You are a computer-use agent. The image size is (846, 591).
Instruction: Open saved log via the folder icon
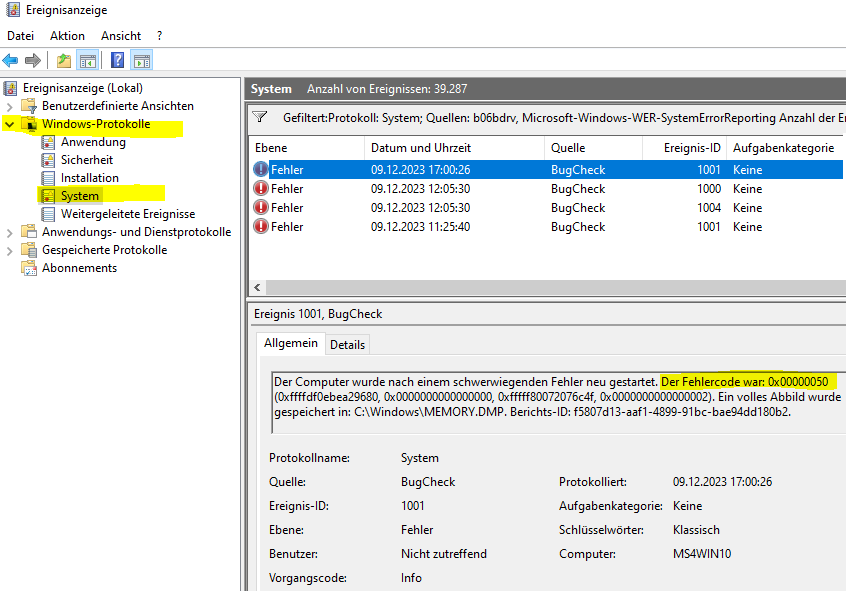[62, 59]
